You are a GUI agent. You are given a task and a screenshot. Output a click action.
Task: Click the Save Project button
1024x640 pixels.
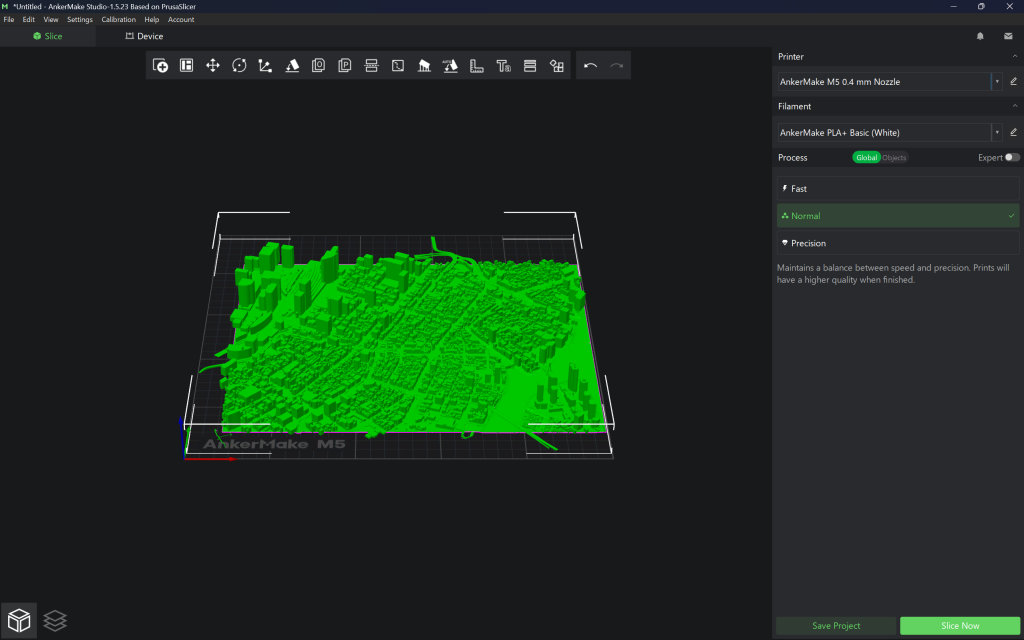[835, 626]
